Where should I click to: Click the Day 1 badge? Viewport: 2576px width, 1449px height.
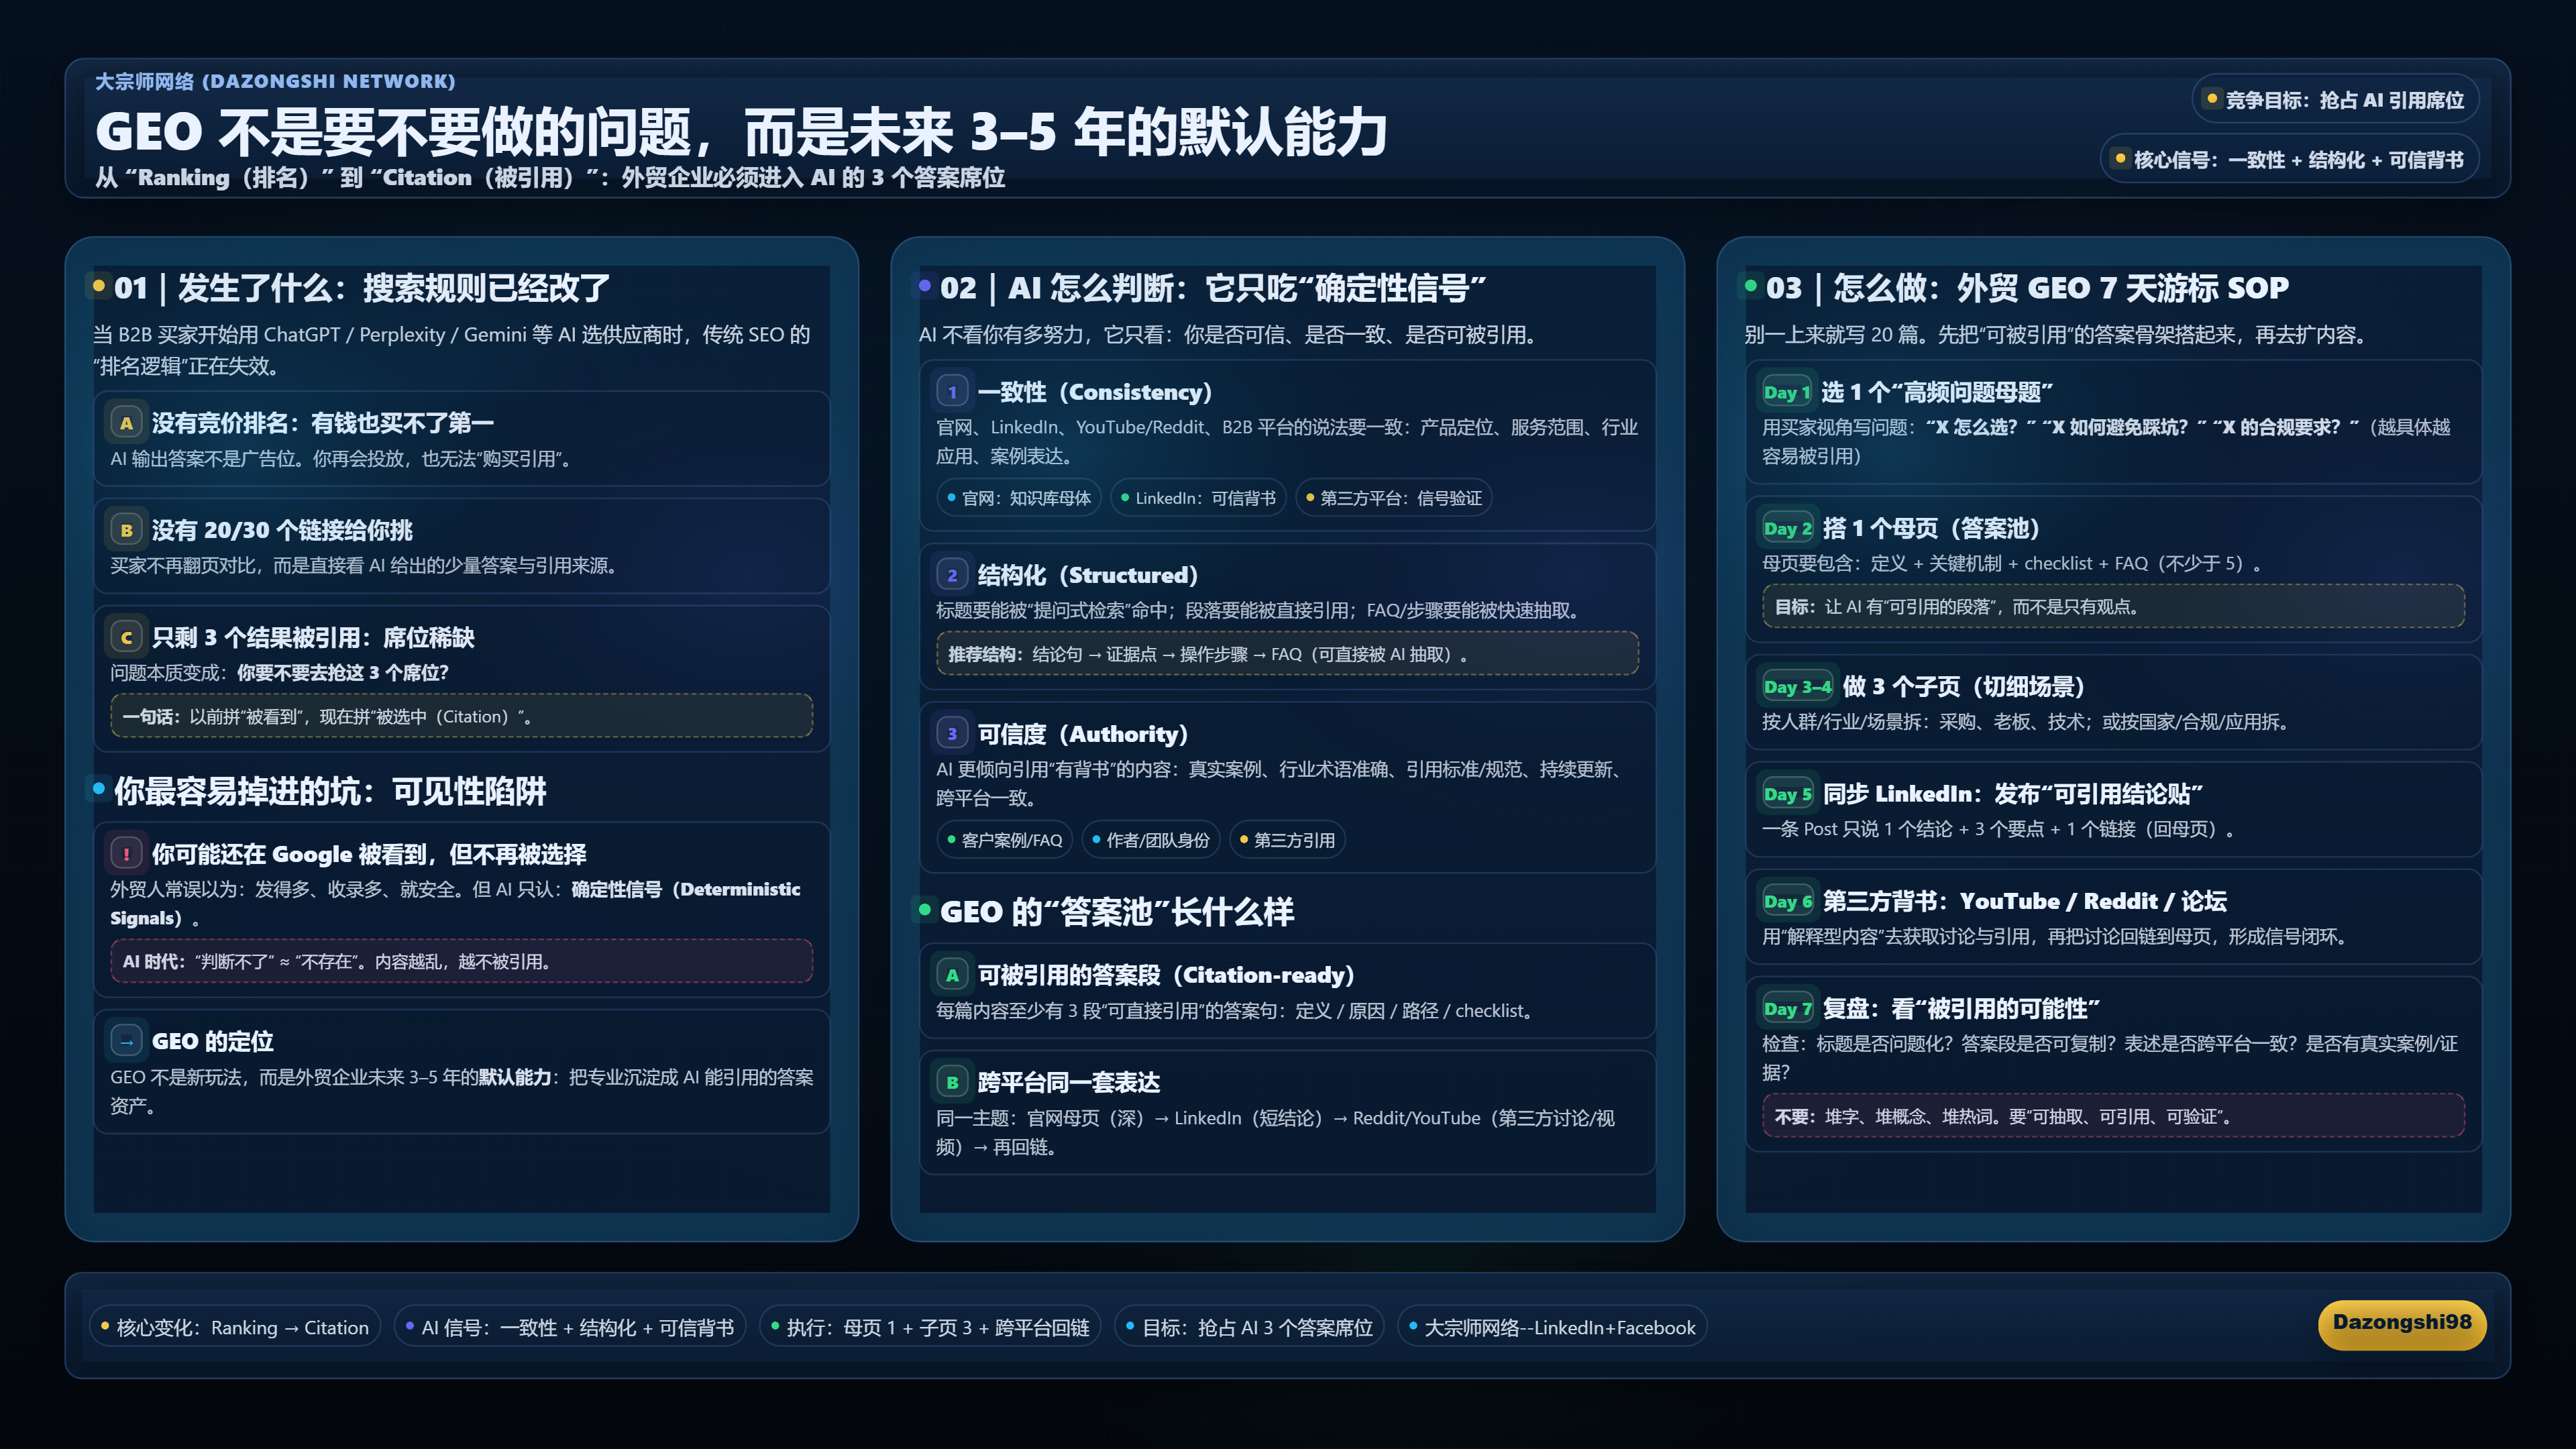coord(1786,392)
